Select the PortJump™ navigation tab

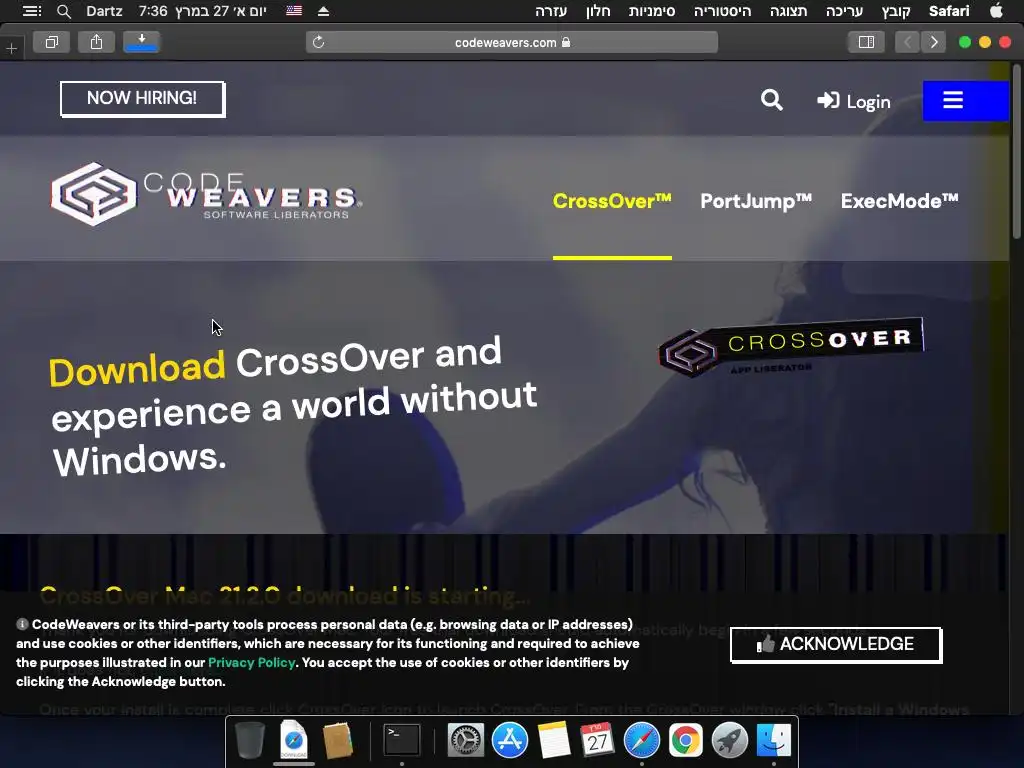[x=756, y=201]
